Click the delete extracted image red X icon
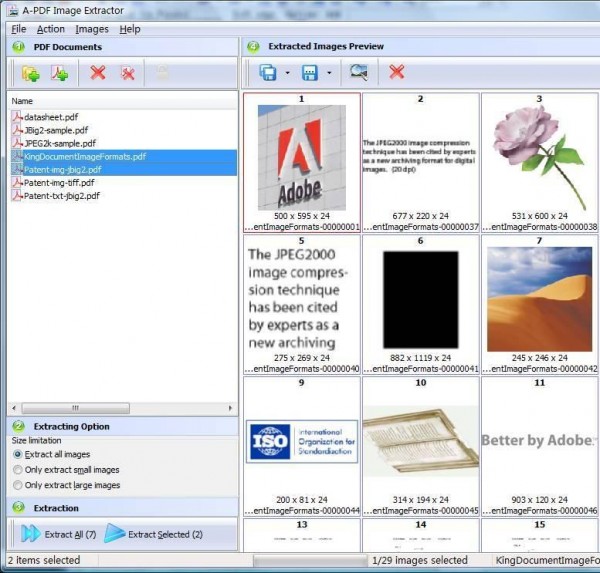Viewport: 600px width, 573px height. 397,72
